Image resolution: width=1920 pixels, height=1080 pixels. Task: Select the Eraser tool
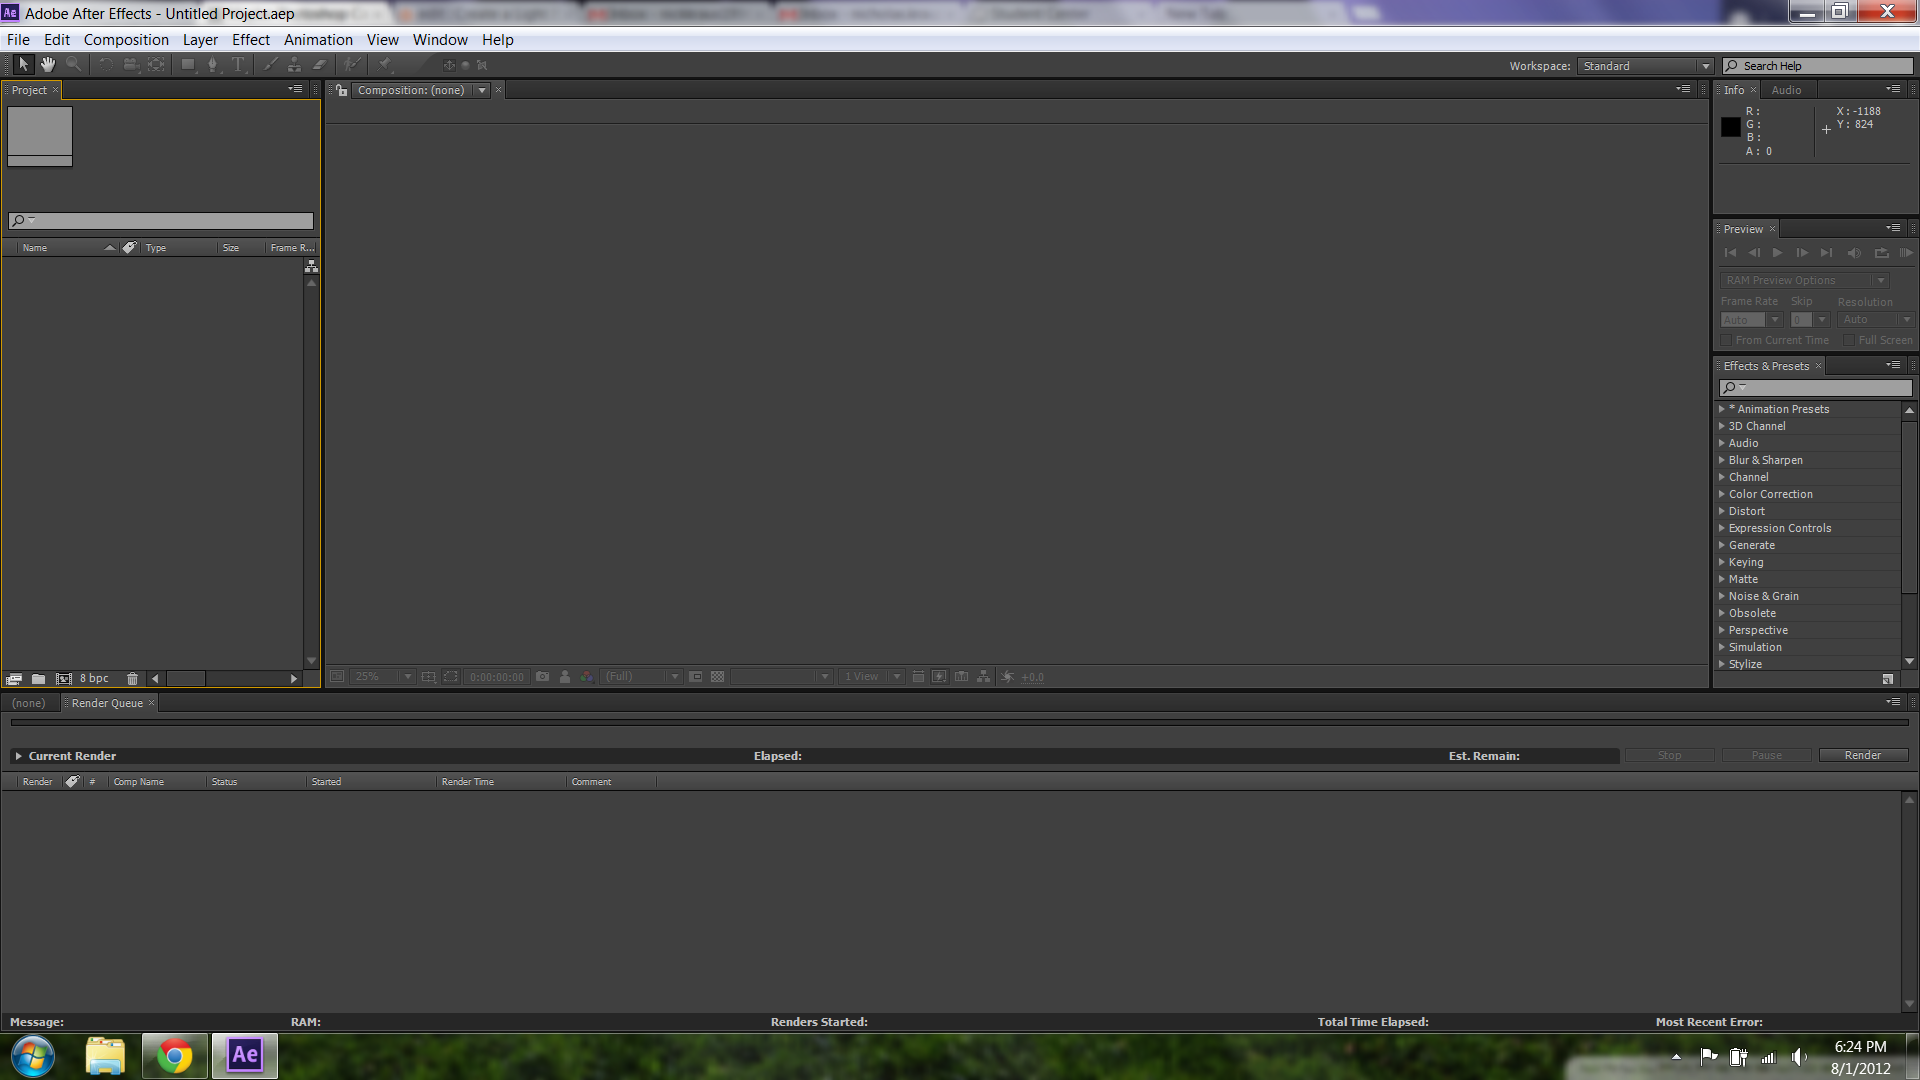[320, 65]
